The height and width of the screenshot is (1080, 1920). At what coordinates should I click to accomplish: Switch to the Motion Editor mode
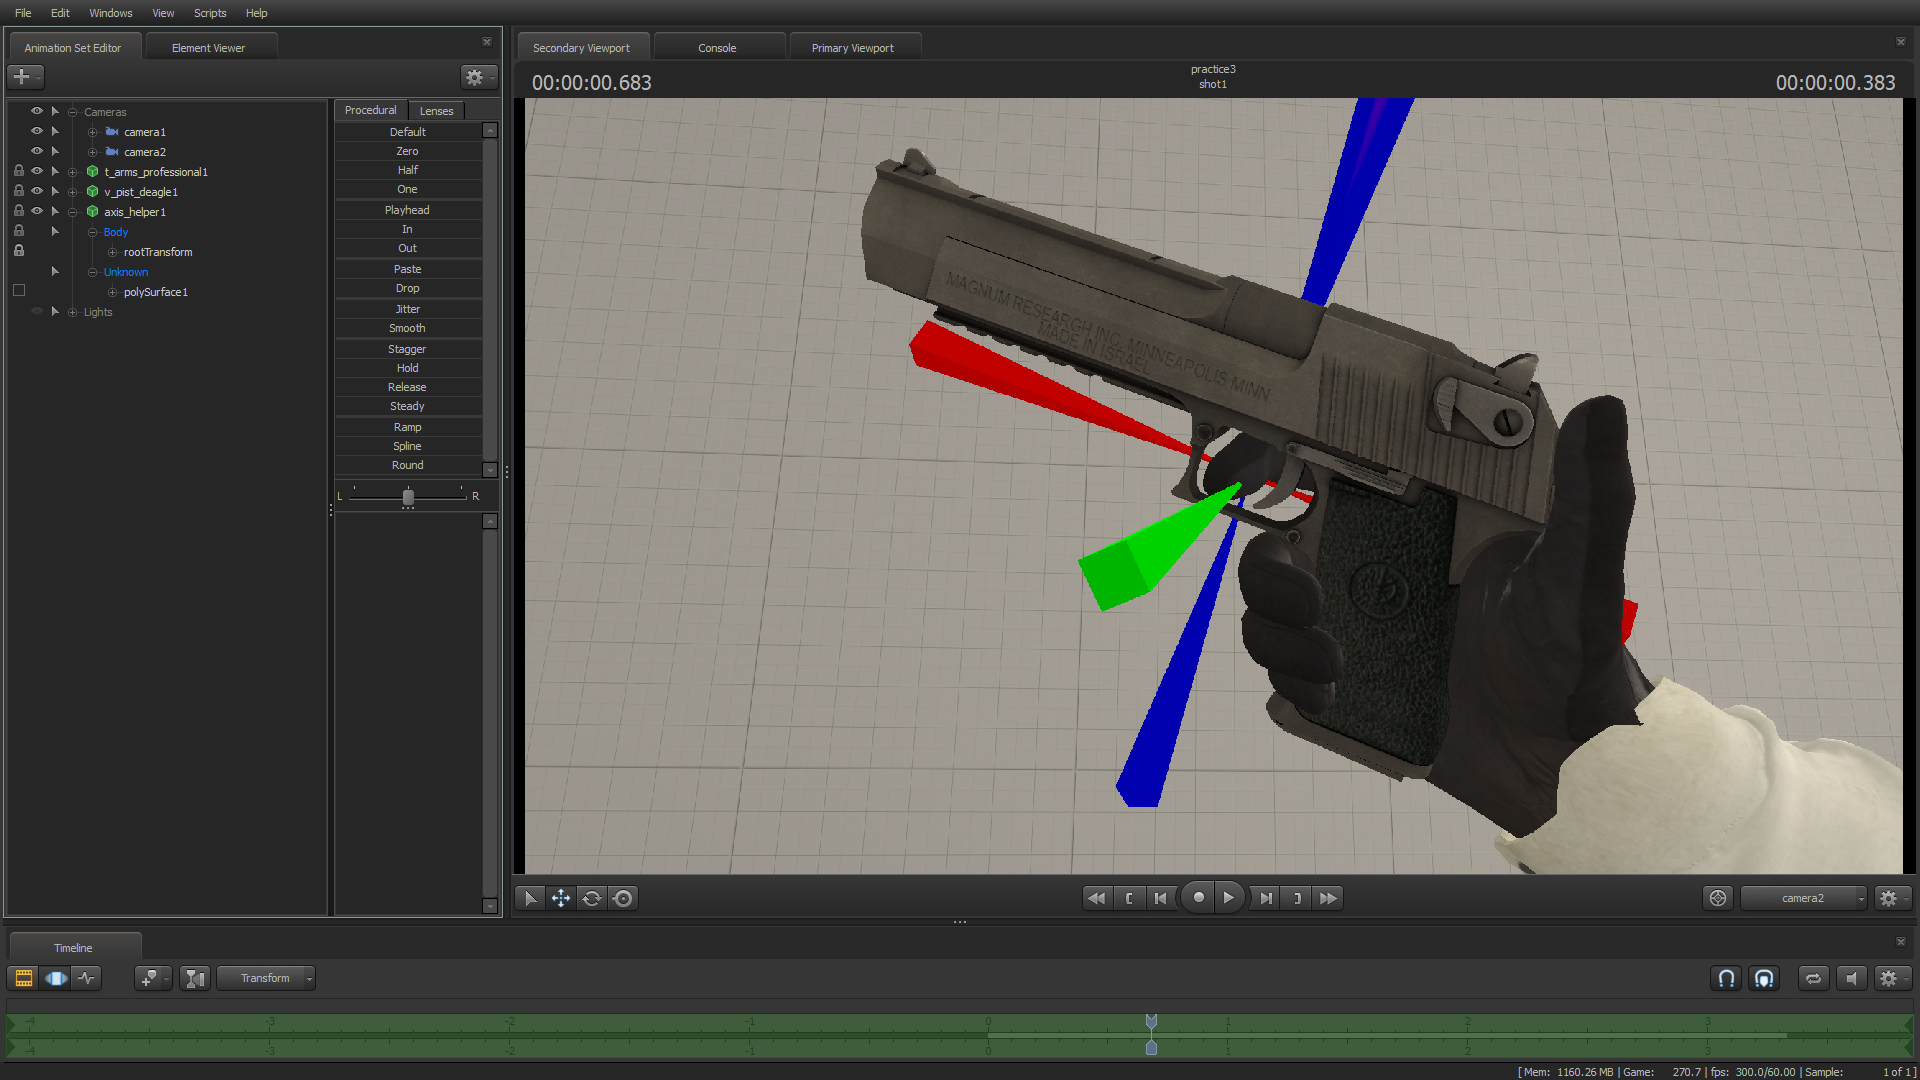(56, 978)
